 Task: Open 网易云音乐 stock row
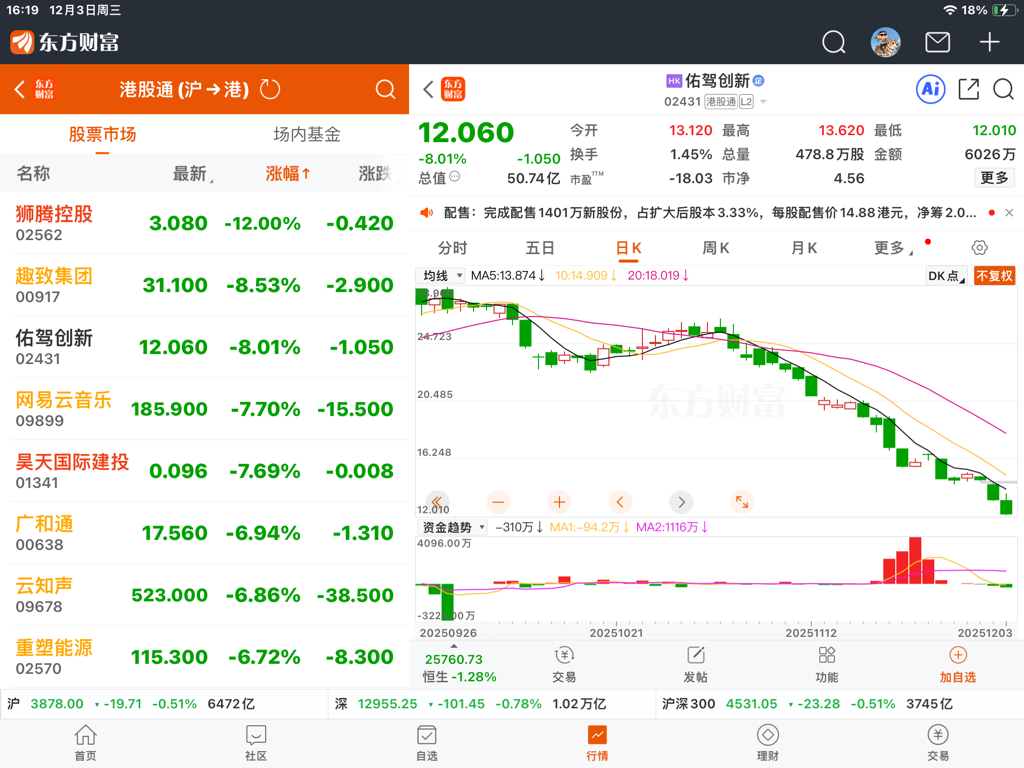coord(204,409)
